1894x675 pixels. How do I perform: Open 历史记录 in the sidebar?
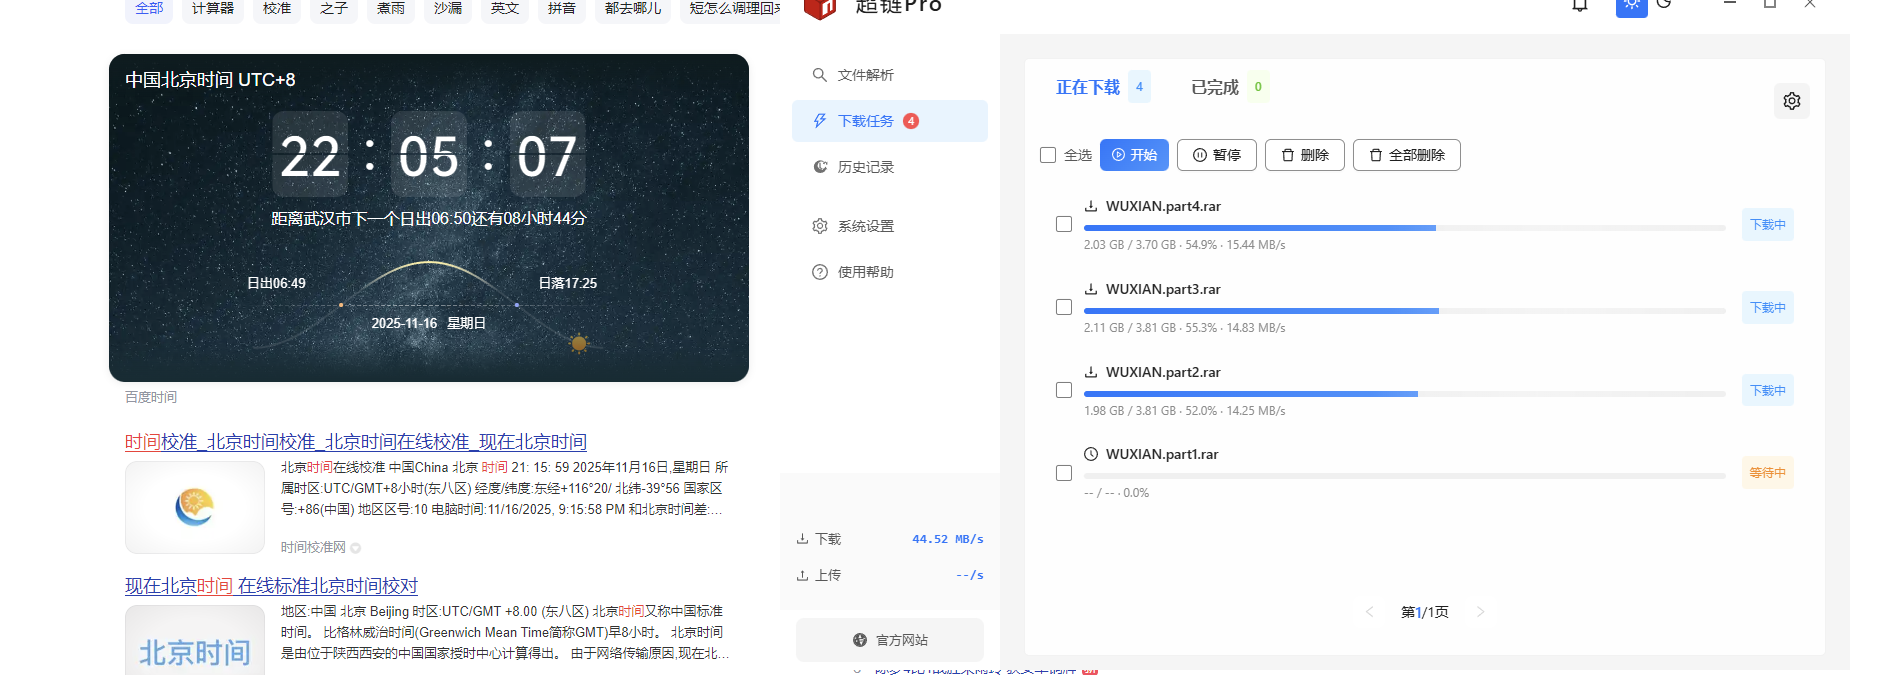click(x=864, y=167)
